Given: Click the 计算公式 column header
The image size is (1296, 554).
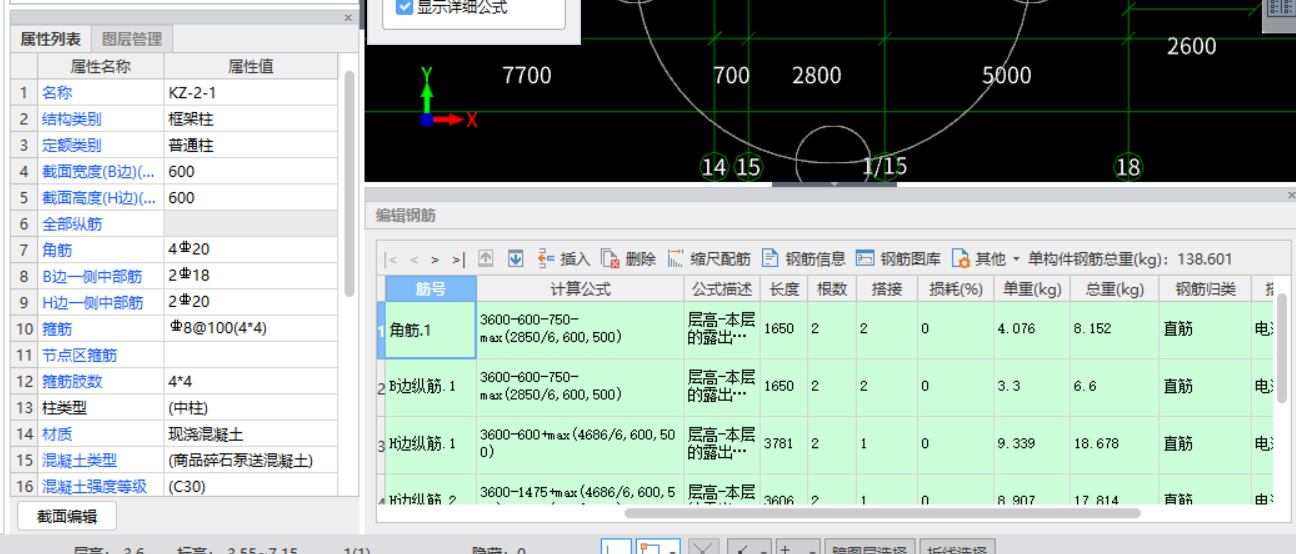Looking at the screenshot, I should [x=580, y=289].
